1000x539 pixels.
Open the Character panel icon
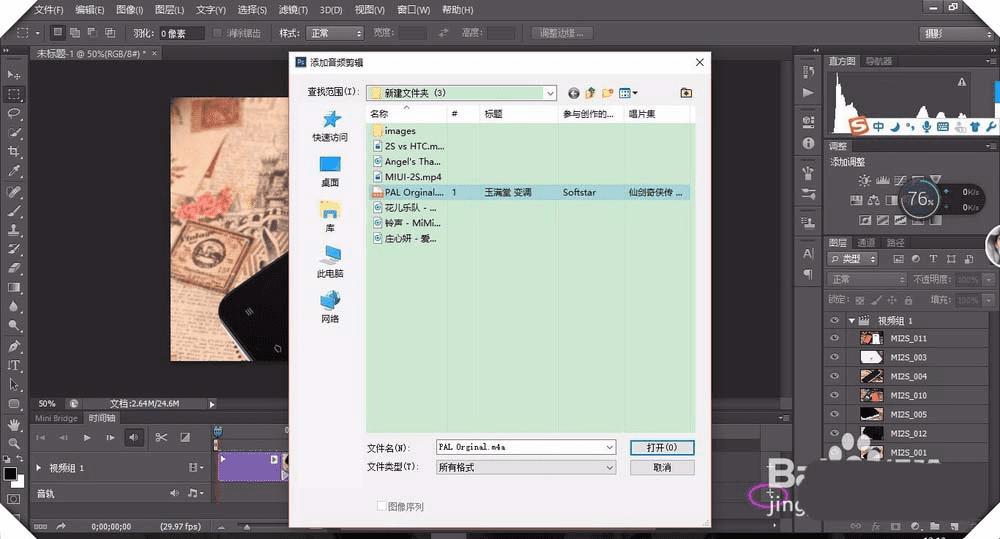pyautogui.click(x=808, y=253)
